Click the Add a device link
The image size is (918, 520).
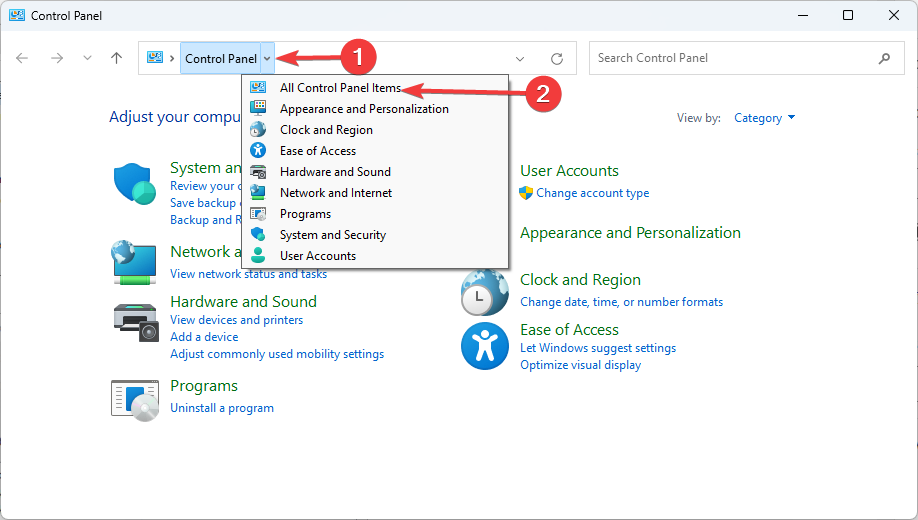click(x=204, y=337)
